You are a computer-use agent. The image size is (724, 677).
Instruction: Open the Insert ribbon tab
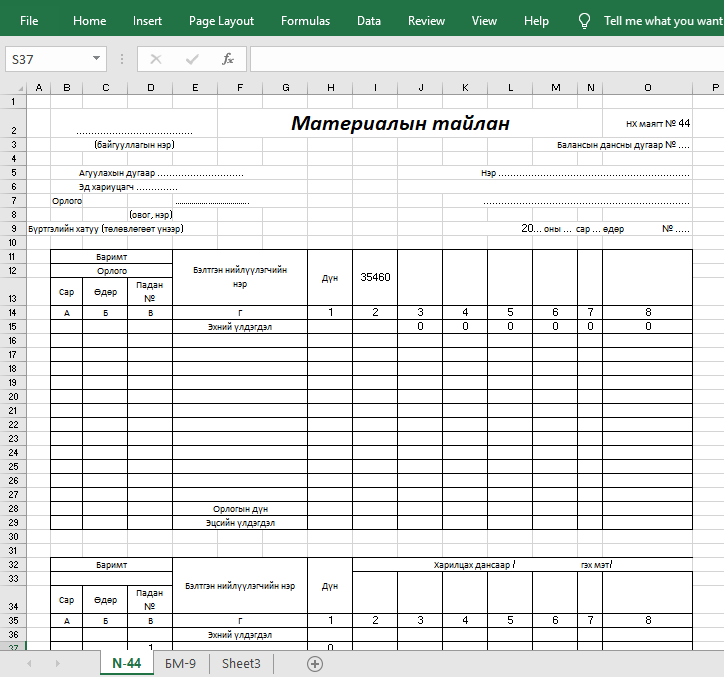point(147,21)
